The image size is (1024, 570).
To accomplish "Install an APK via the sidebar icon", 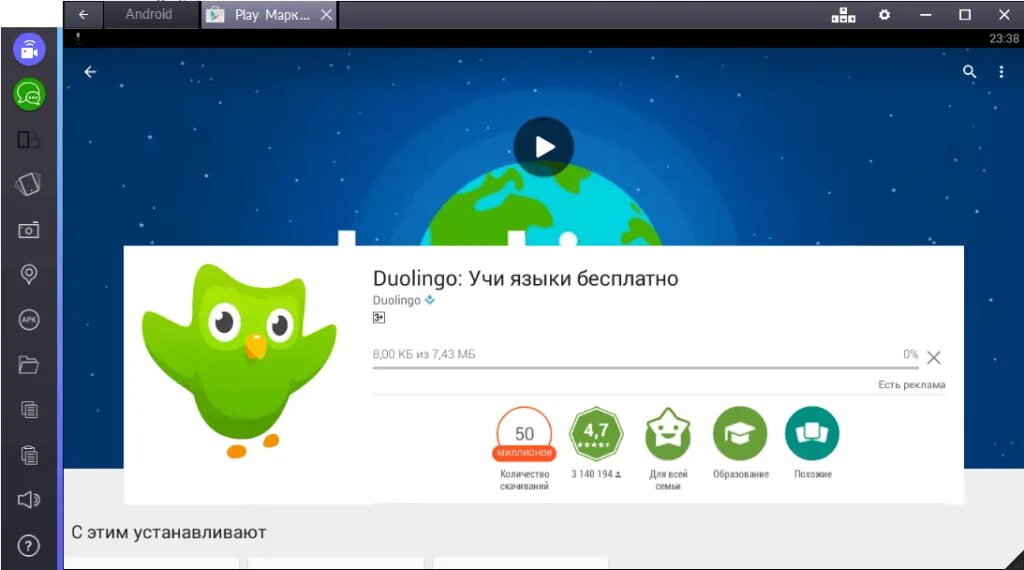I will (x=29, y=319).
